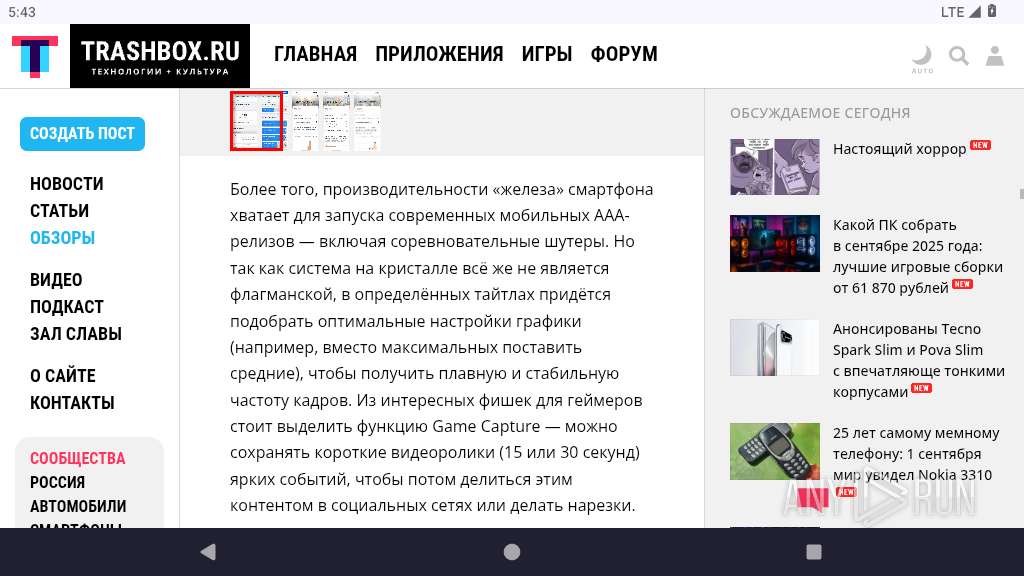Open ПОДКАСТ in the sidebar
Viewport: 1024px width, 576px height.
67,307
